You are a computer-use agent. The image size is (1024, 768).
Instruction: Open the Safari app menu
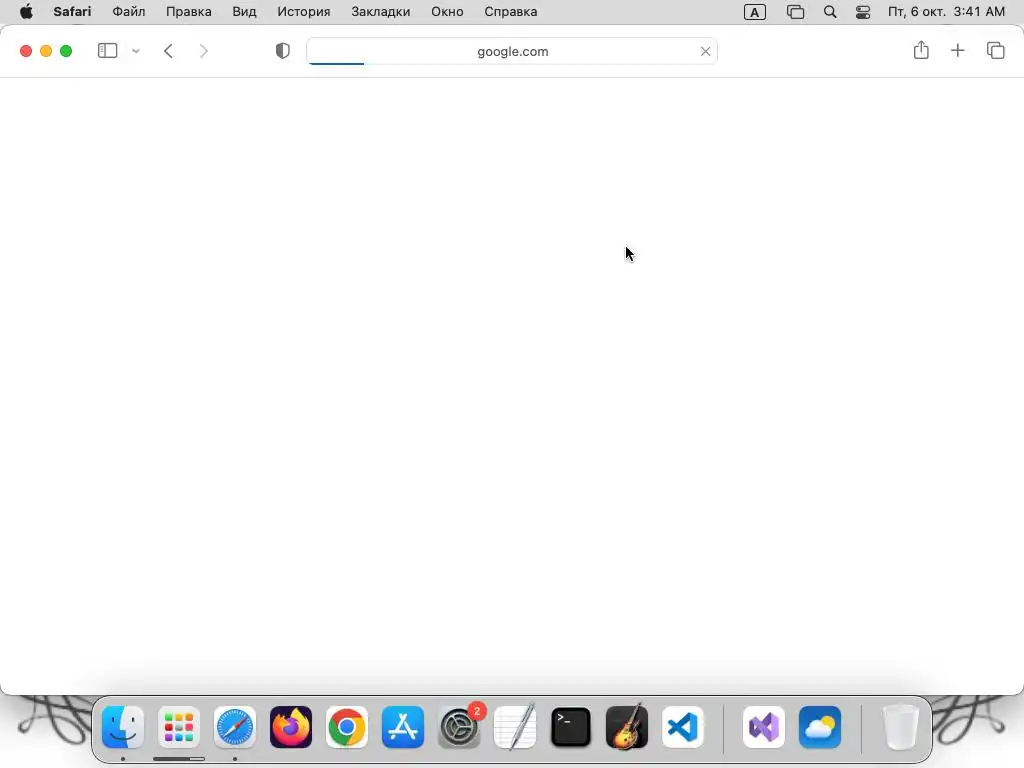coord(72,12)
